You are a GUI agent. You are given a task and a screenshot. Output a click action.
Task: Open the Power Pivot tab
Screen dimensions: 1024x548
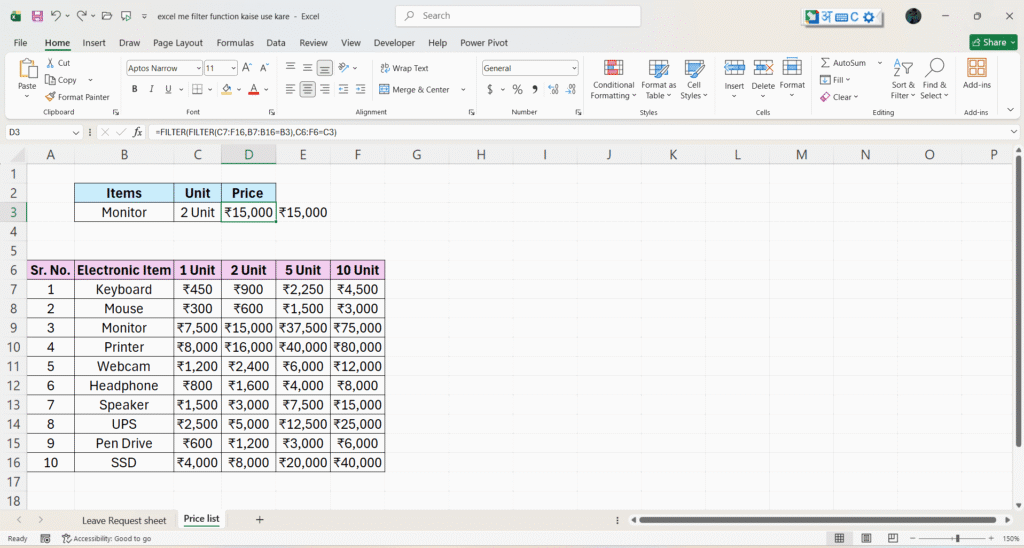tap(484, 42)
